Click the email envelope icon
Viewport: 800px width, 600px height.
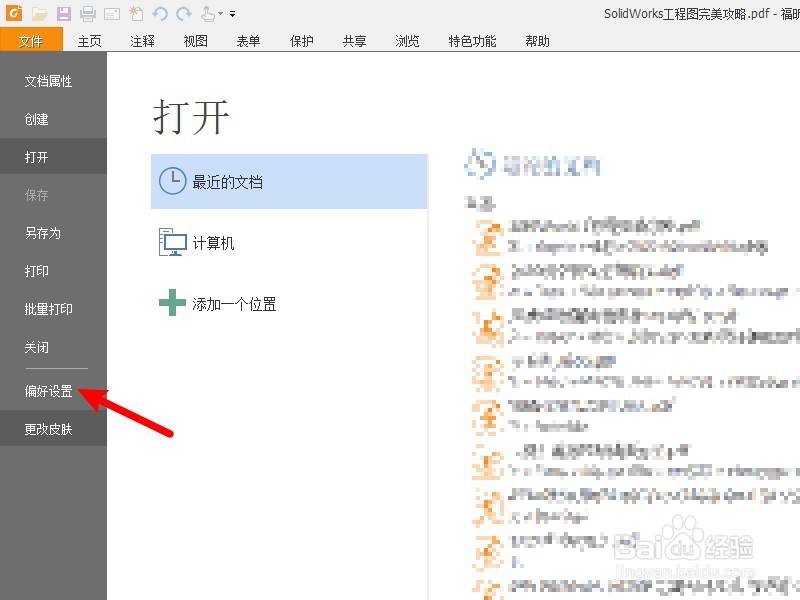(112, 14)
